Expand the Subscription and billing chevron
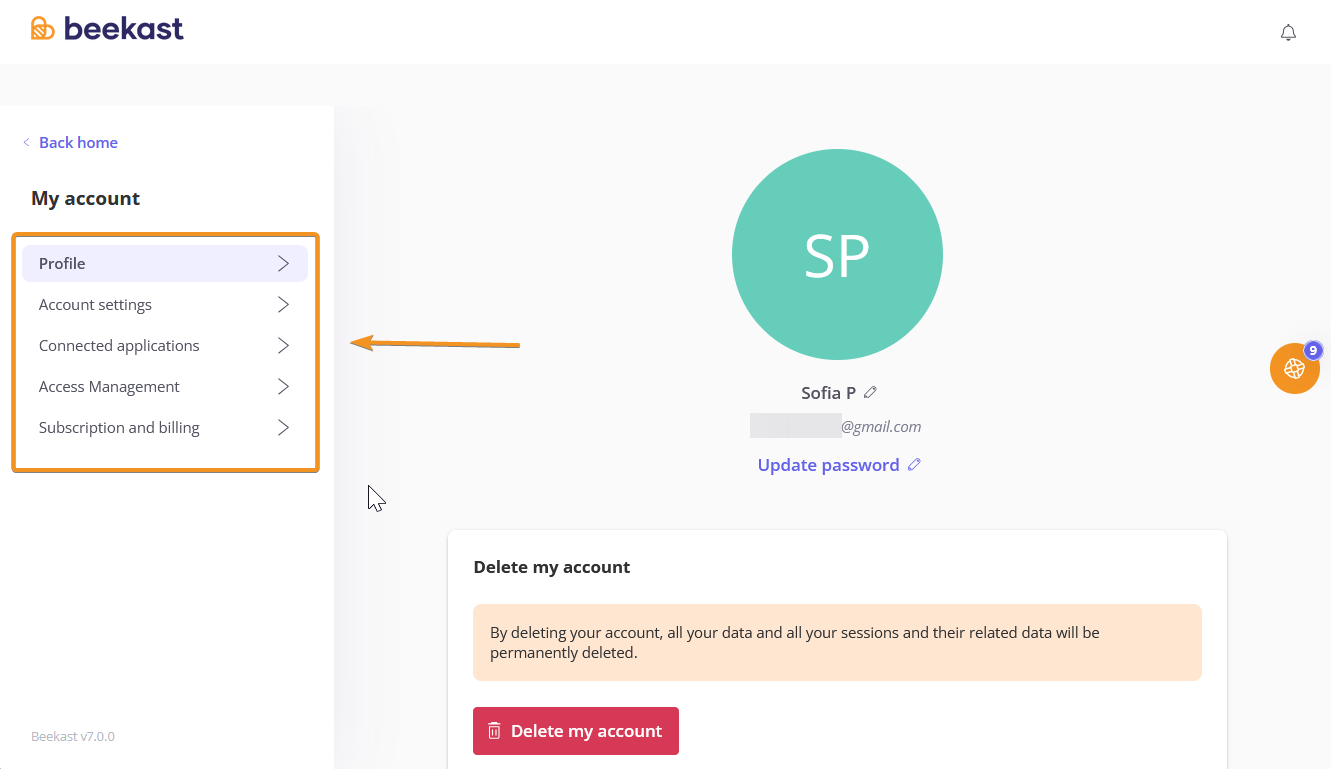 [283, 428]
